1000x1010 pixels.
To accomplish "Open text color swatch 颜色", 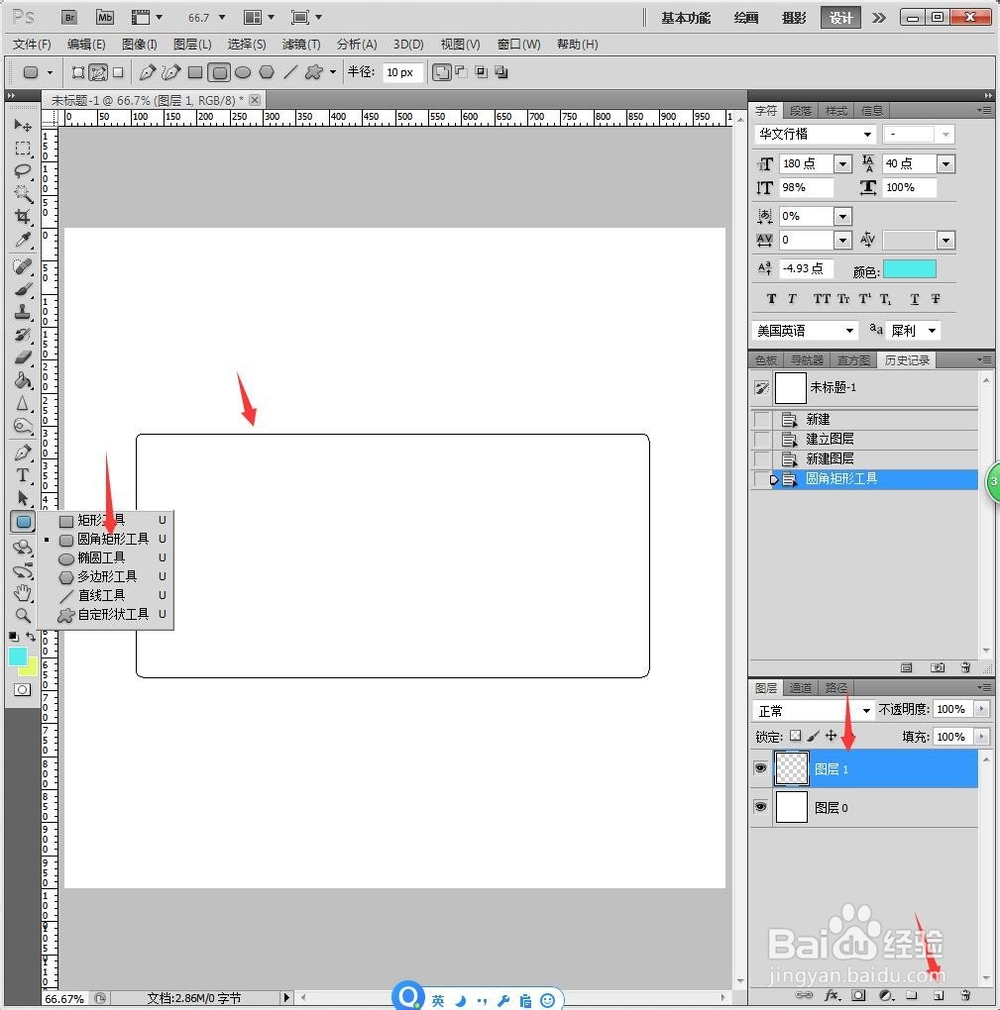I will click(909, 269).
